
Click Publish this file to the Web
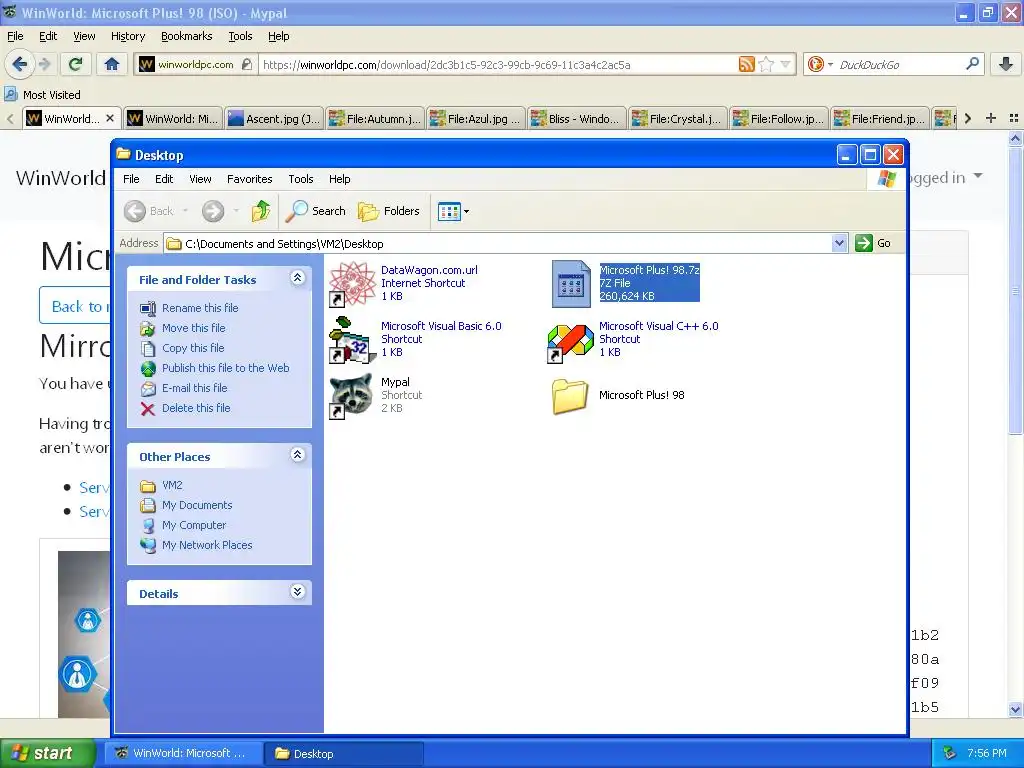(x=225, y=368)
